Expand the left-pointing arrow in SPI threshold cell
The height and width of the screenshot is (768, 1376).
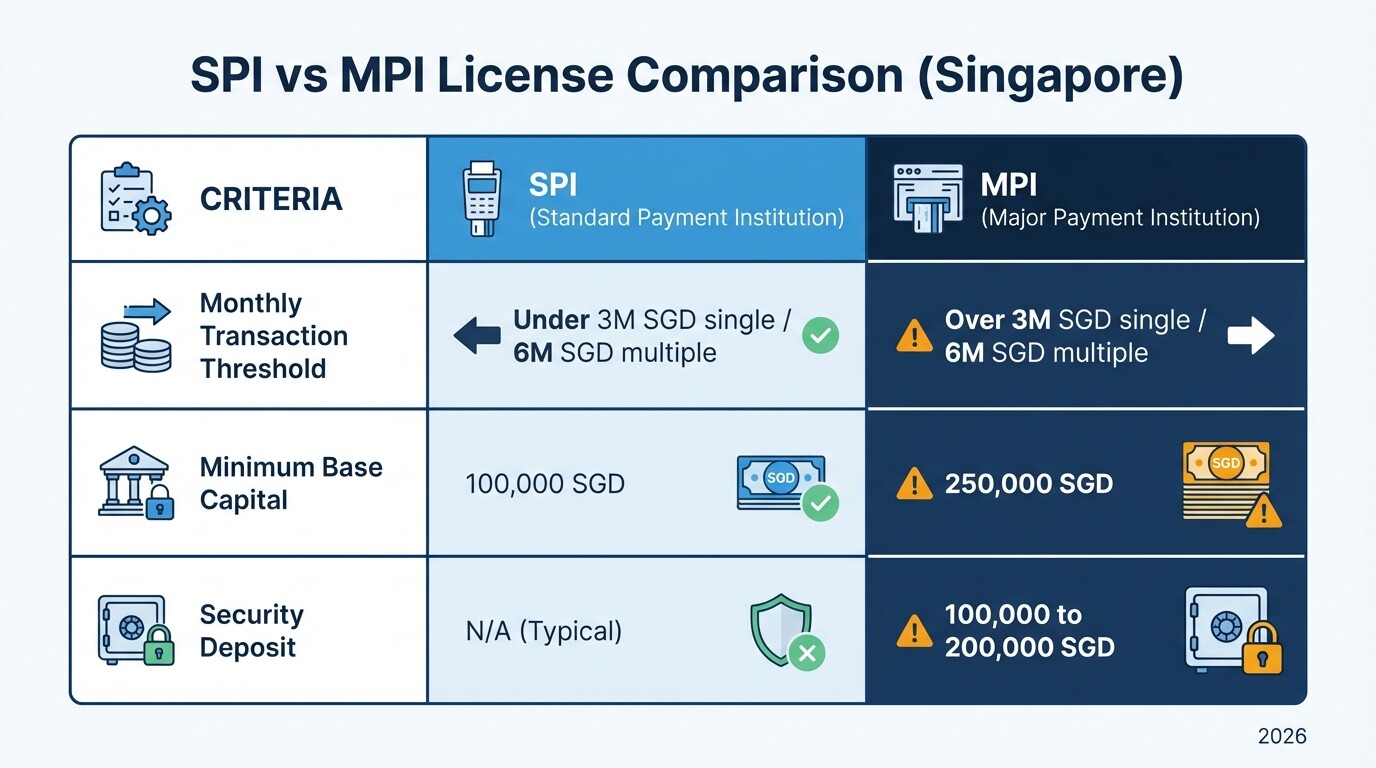pos(475,336)
